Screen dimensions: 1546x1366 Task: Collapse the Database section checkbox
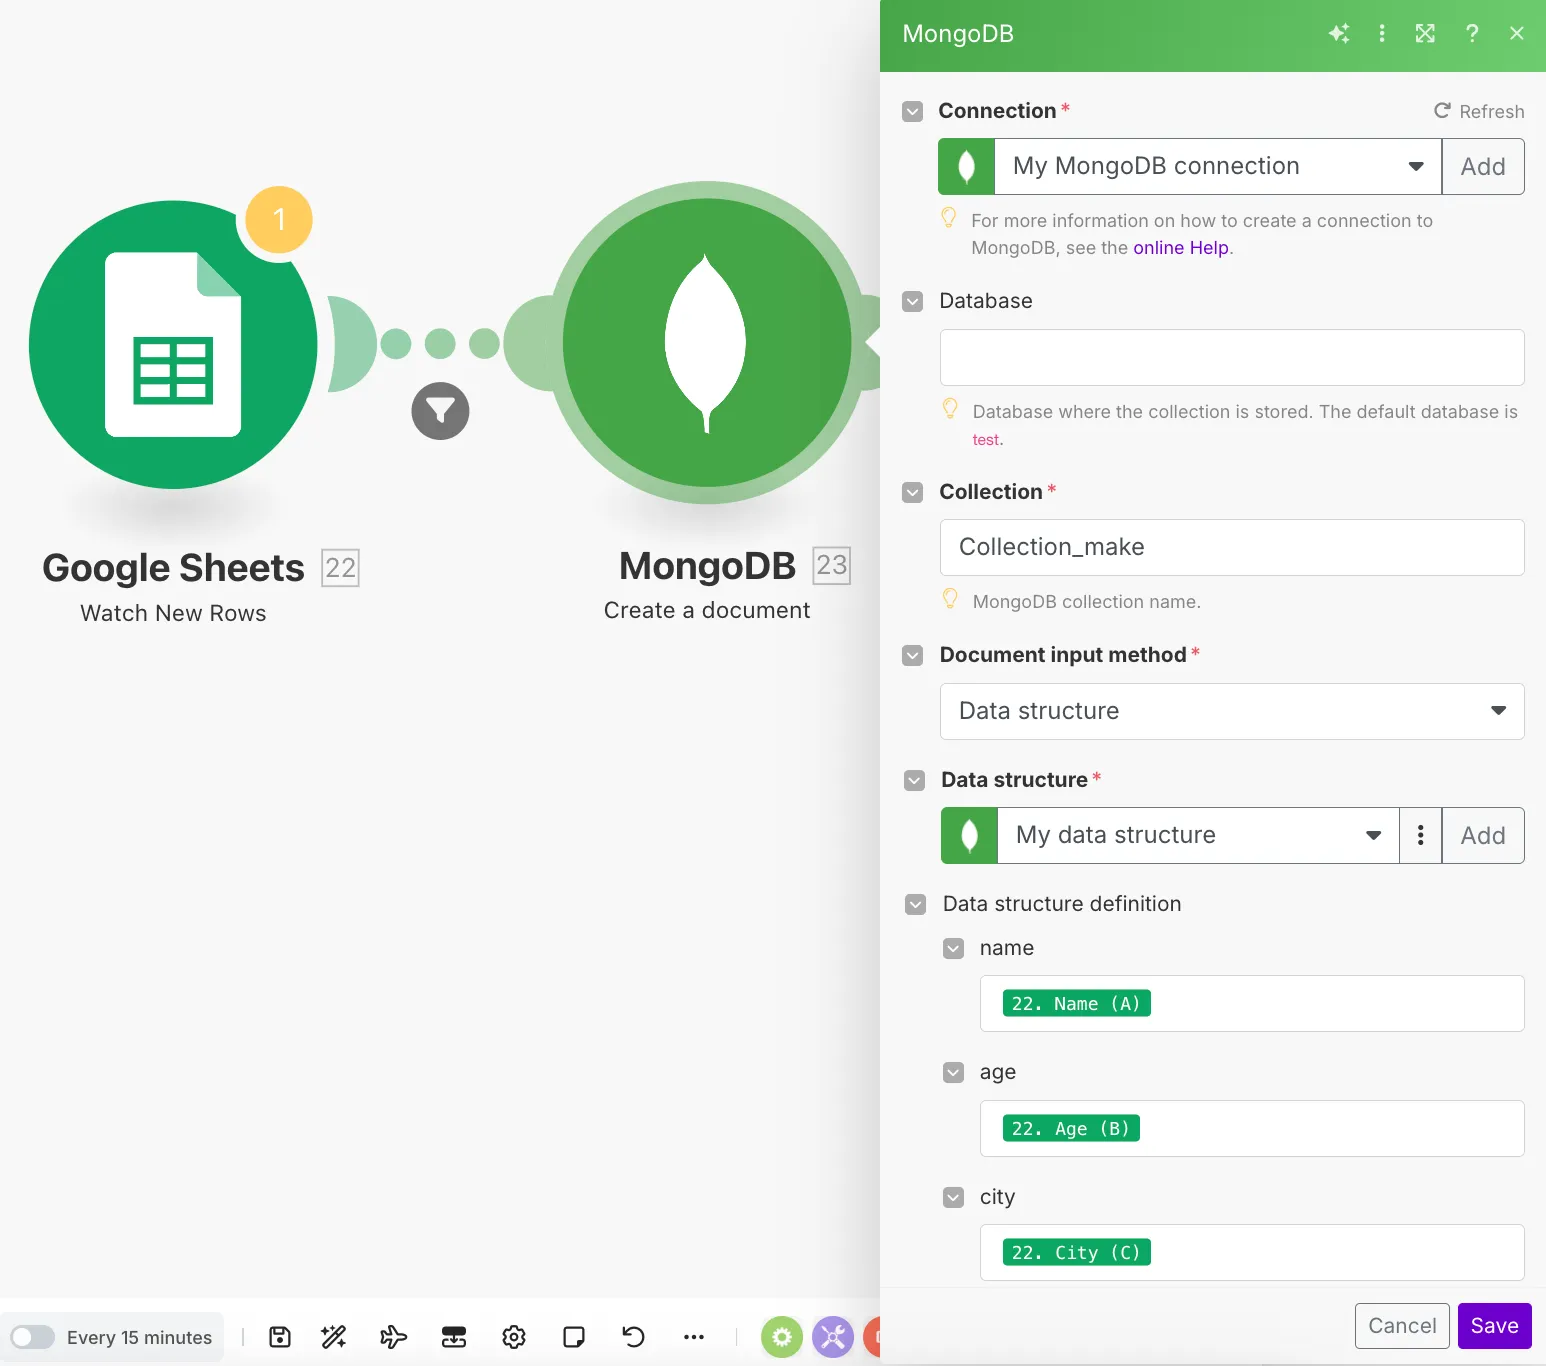click(x=912, y=301)
